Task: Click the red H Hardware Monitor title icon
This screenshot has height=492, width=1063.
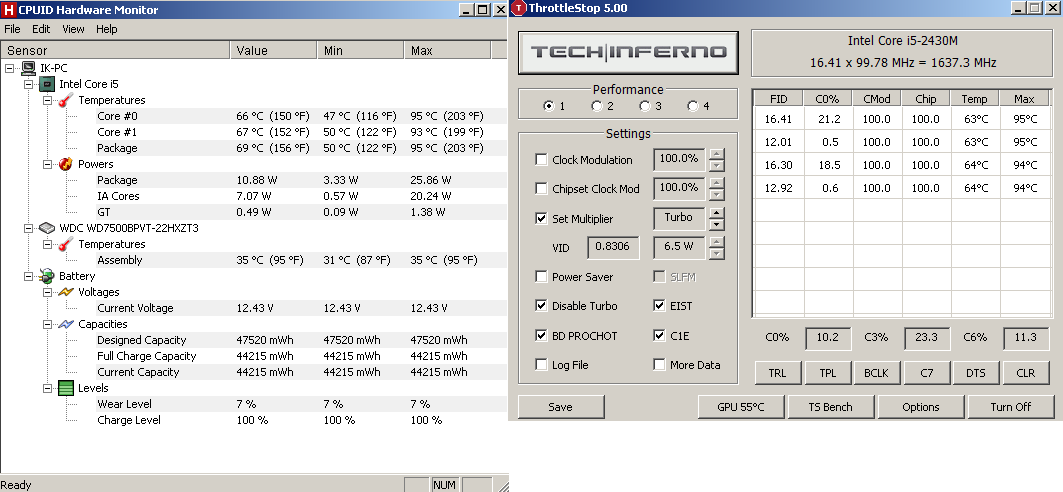Action: [x=8, y=9]
